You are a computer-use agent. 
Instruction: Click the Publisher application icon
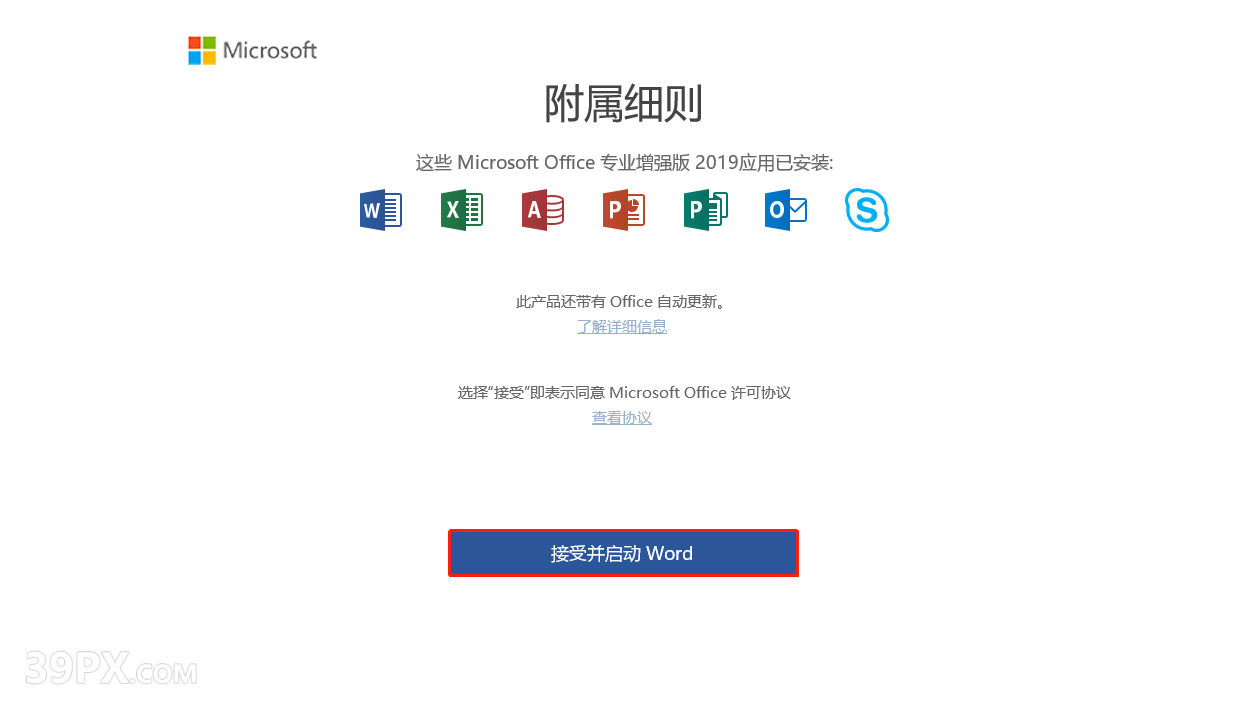[x=705, y=210]
